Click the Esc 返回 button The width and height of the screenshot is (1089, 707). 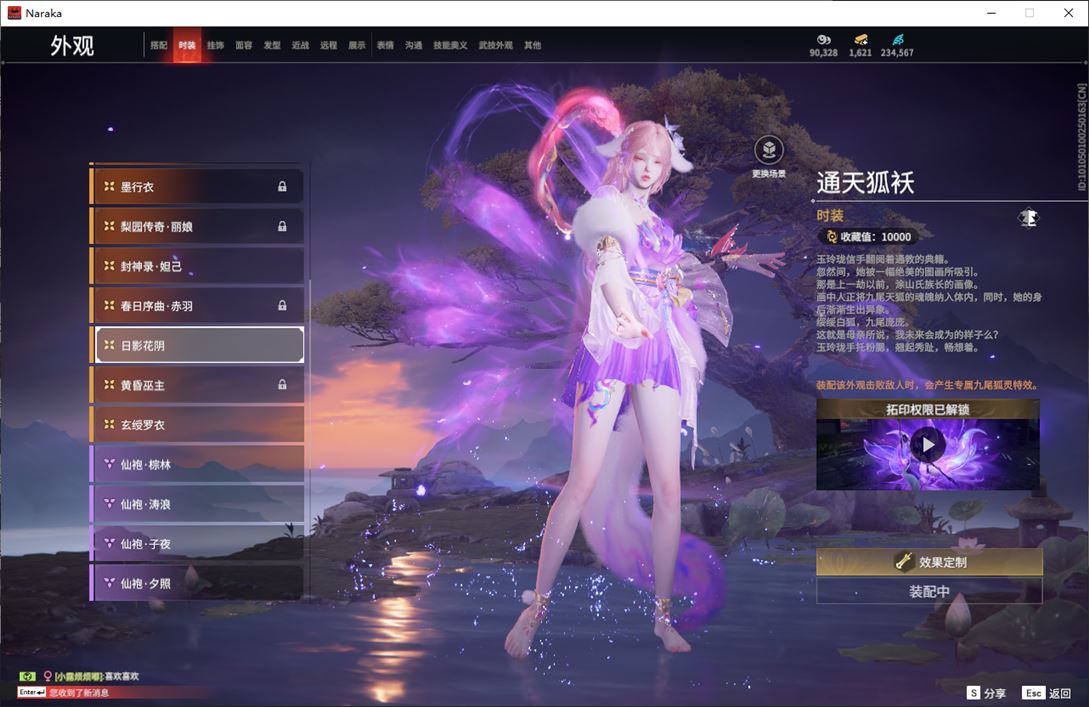tap(1047, 693)
